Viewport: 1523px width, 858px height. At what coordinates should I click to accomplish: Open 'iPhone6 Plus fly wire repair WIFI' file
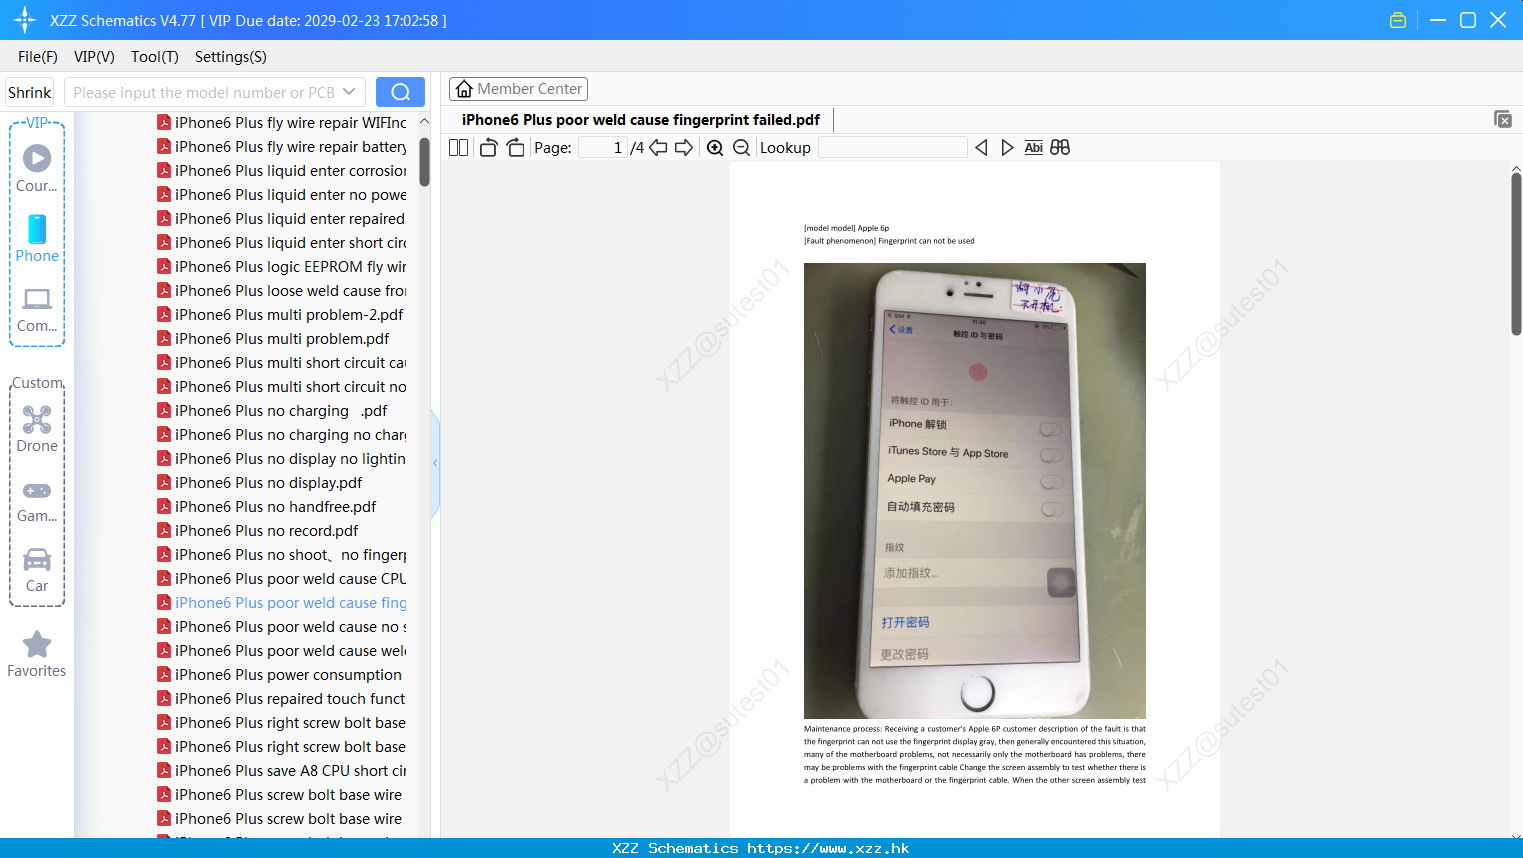[x=282, y=123]
